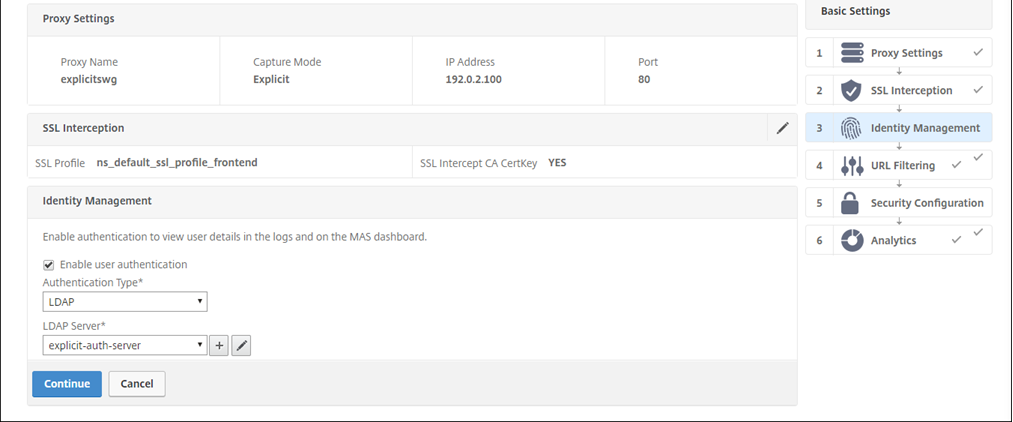Click the SSL Interception edit pencil icon
Image resolution: width=1013 pixels, height=422 pixels.
pyautogui.click(x=782, y=128)
